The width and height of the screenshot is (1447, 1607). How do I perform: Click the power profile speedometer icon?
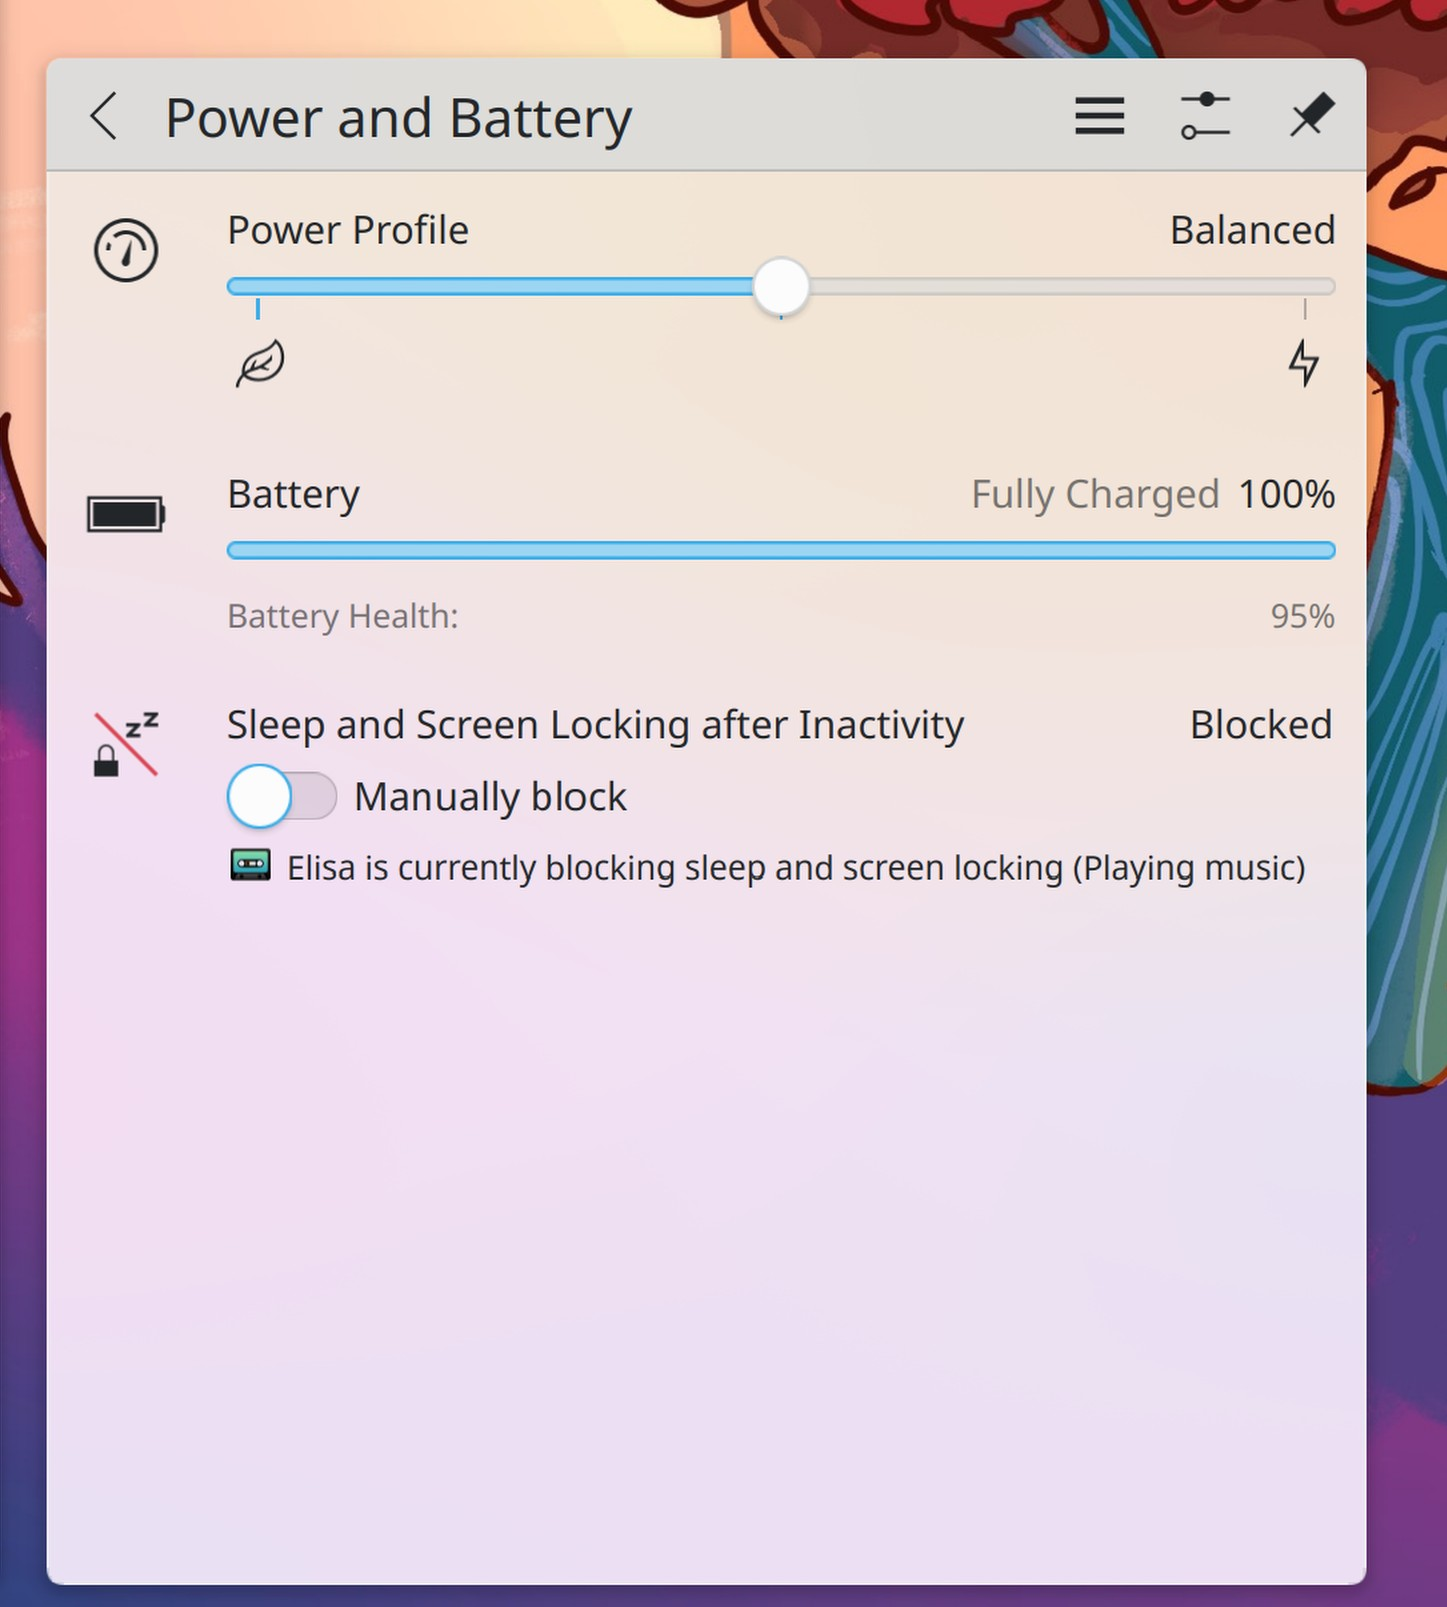click(126, 250)
